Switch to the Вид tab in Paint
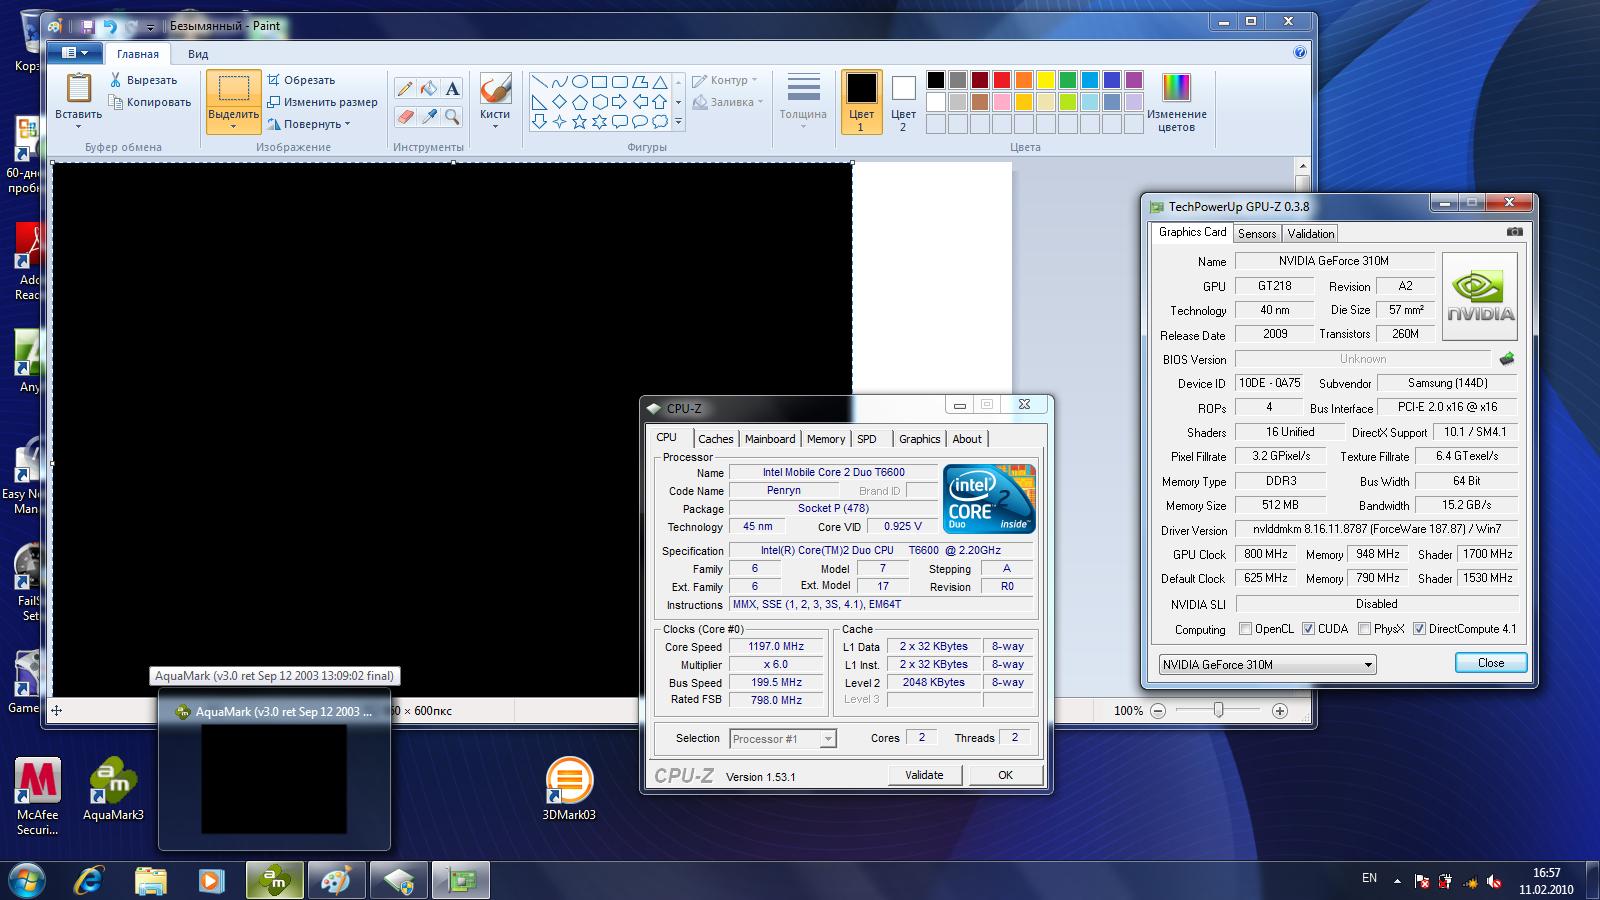This screenshot has width=1600, height=900. tap(198, 54)
